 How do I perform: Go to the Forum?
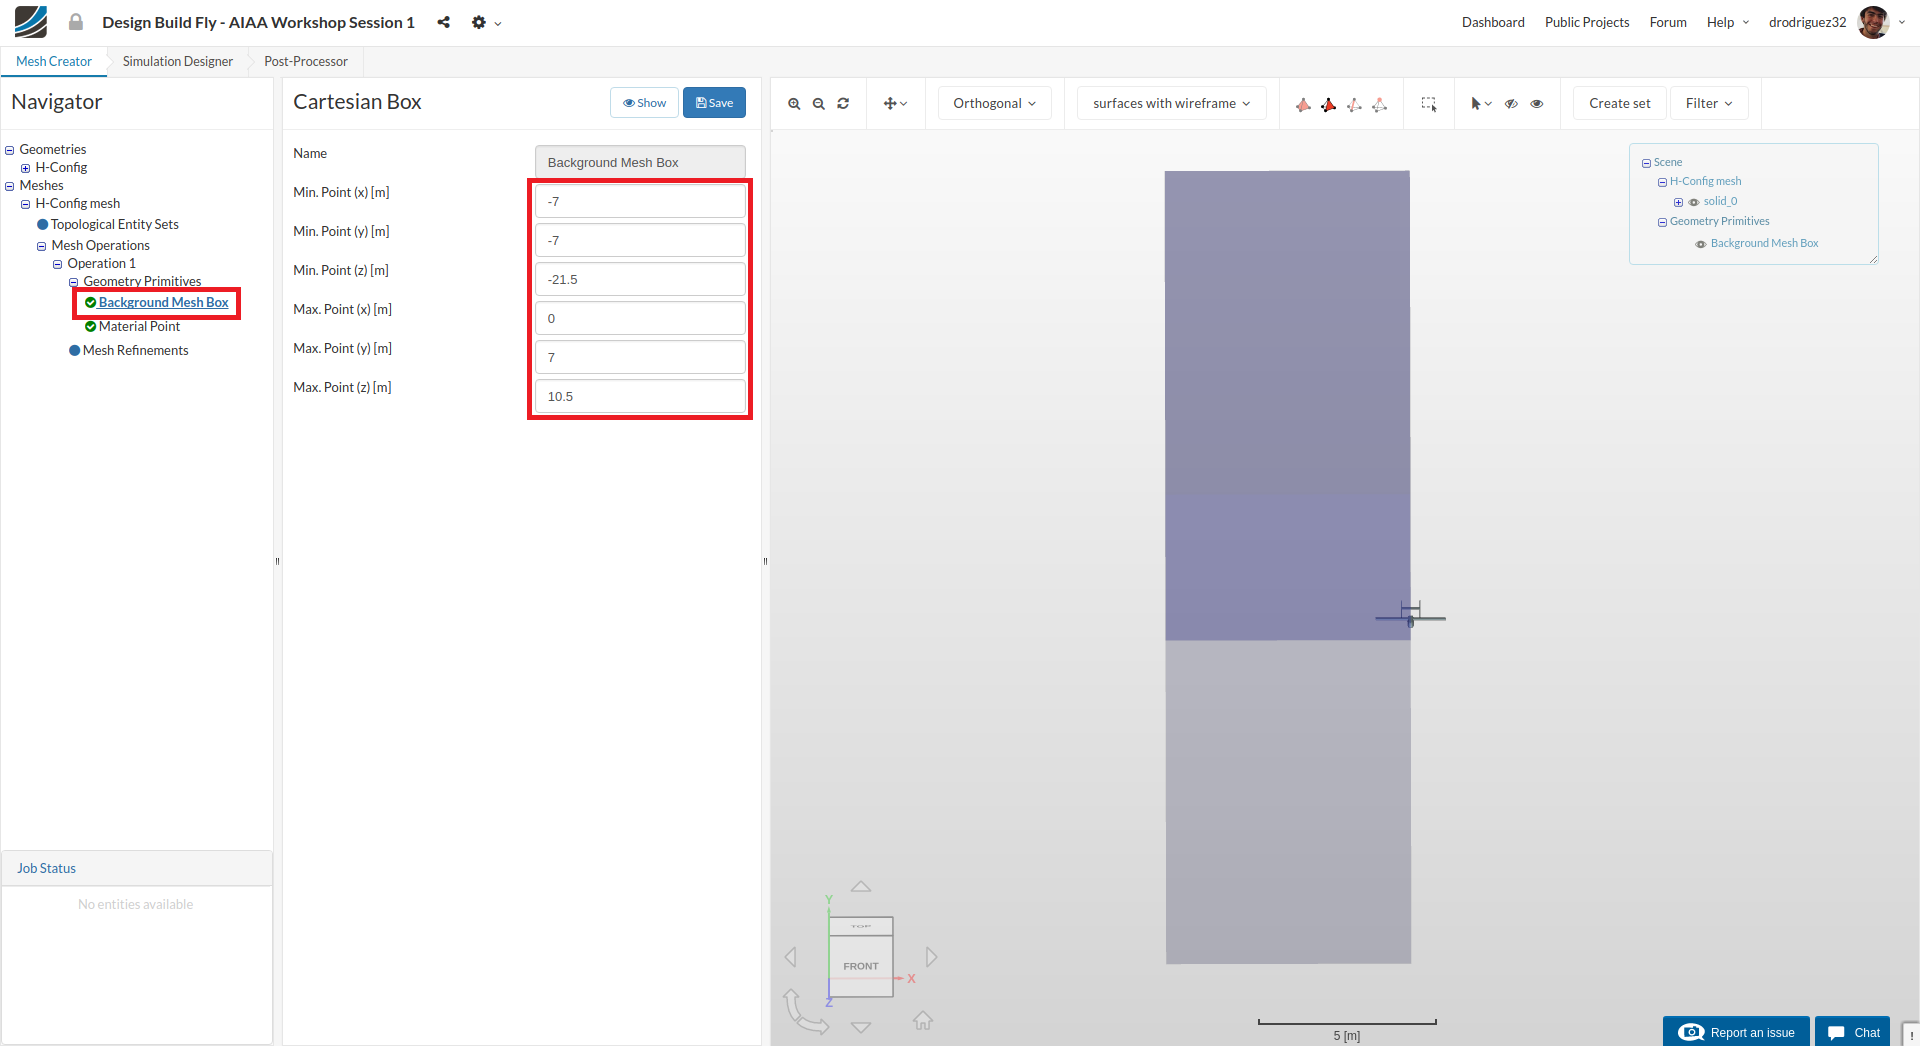[x=1668, y=22]
